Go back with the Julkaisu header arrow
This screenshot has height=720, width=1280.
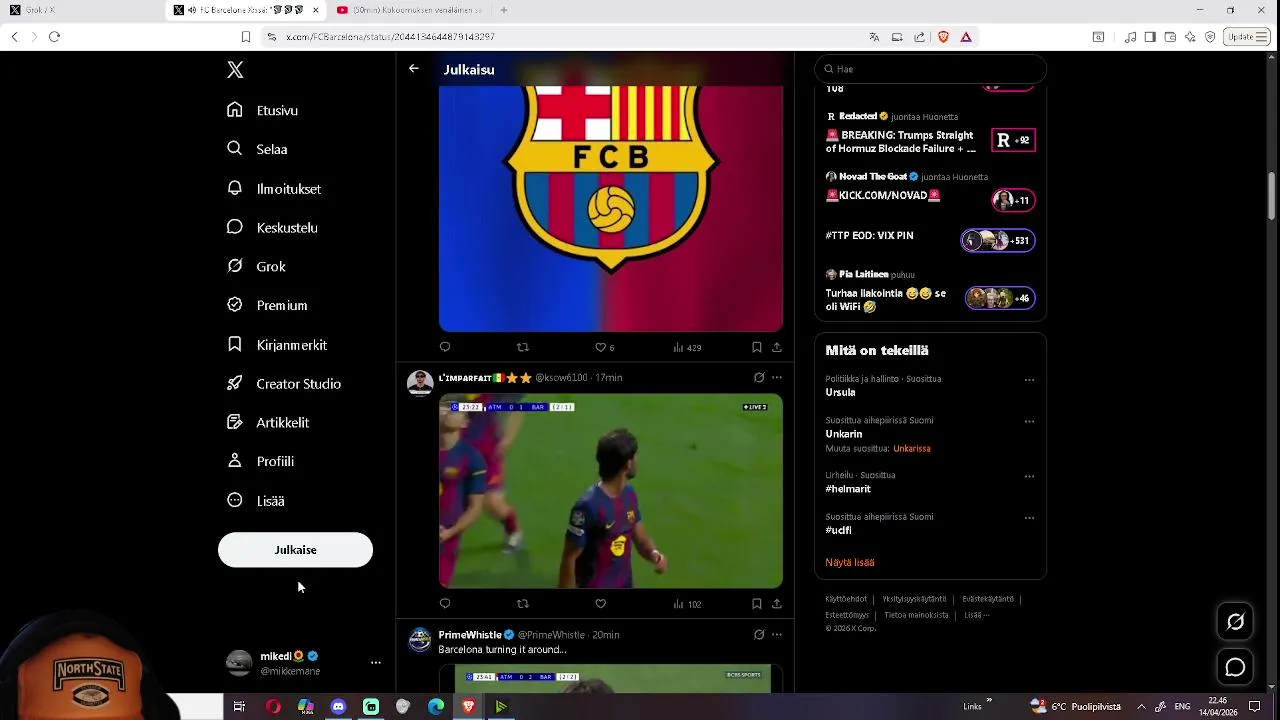414,69
